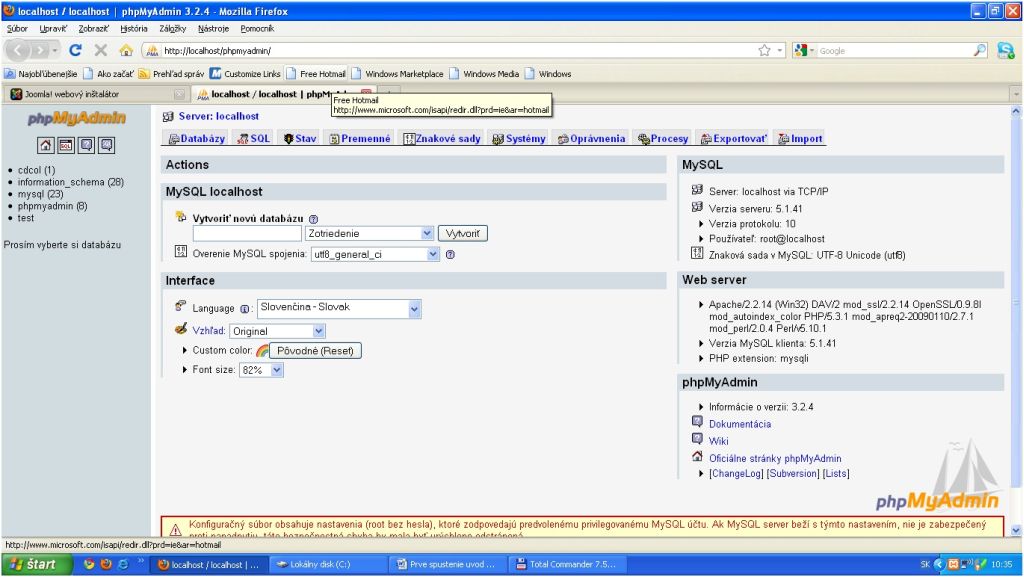The image size is (1024, 577).
Task: Click the browser back arrow button
Action: (18, 50)
